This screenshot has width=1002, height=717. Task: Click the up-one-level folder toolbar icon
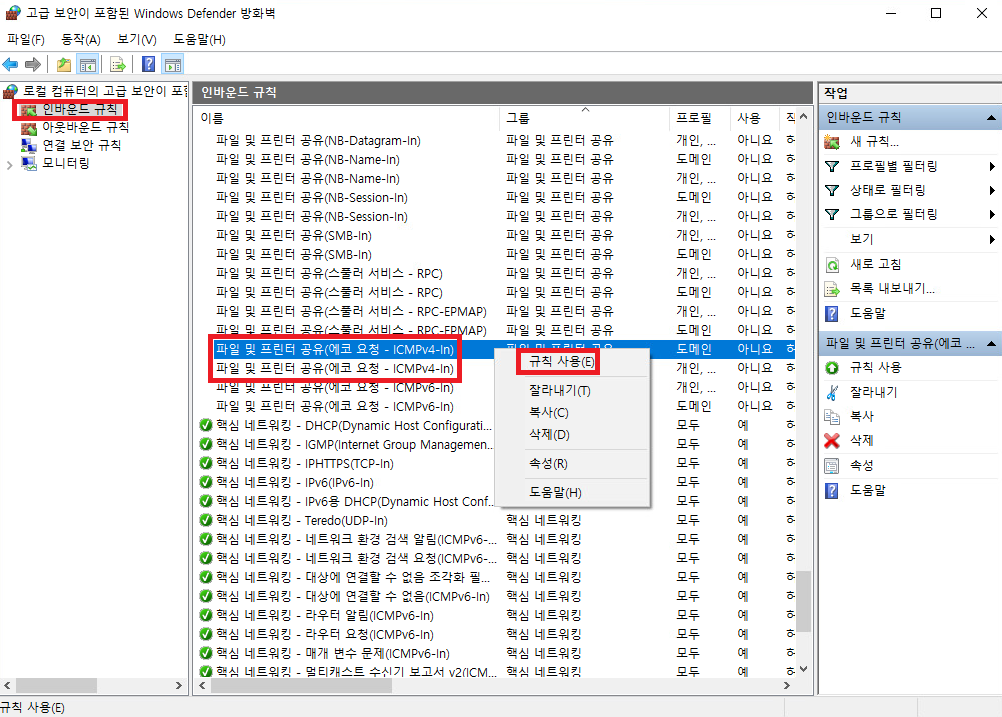click(x=64, y=65)
